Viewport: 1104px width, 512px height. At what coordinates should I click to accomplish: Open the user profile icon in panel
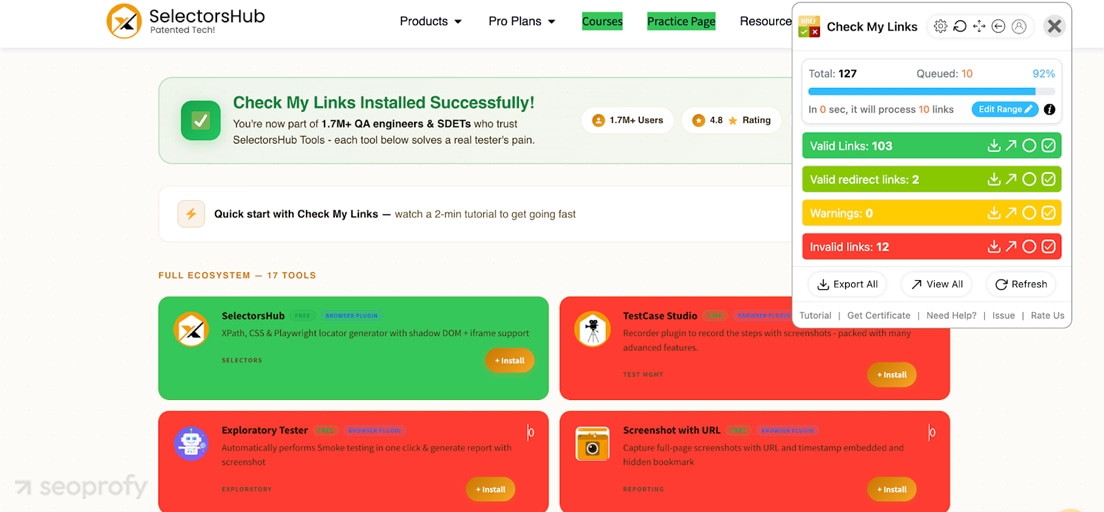(x=1019, y=27)
